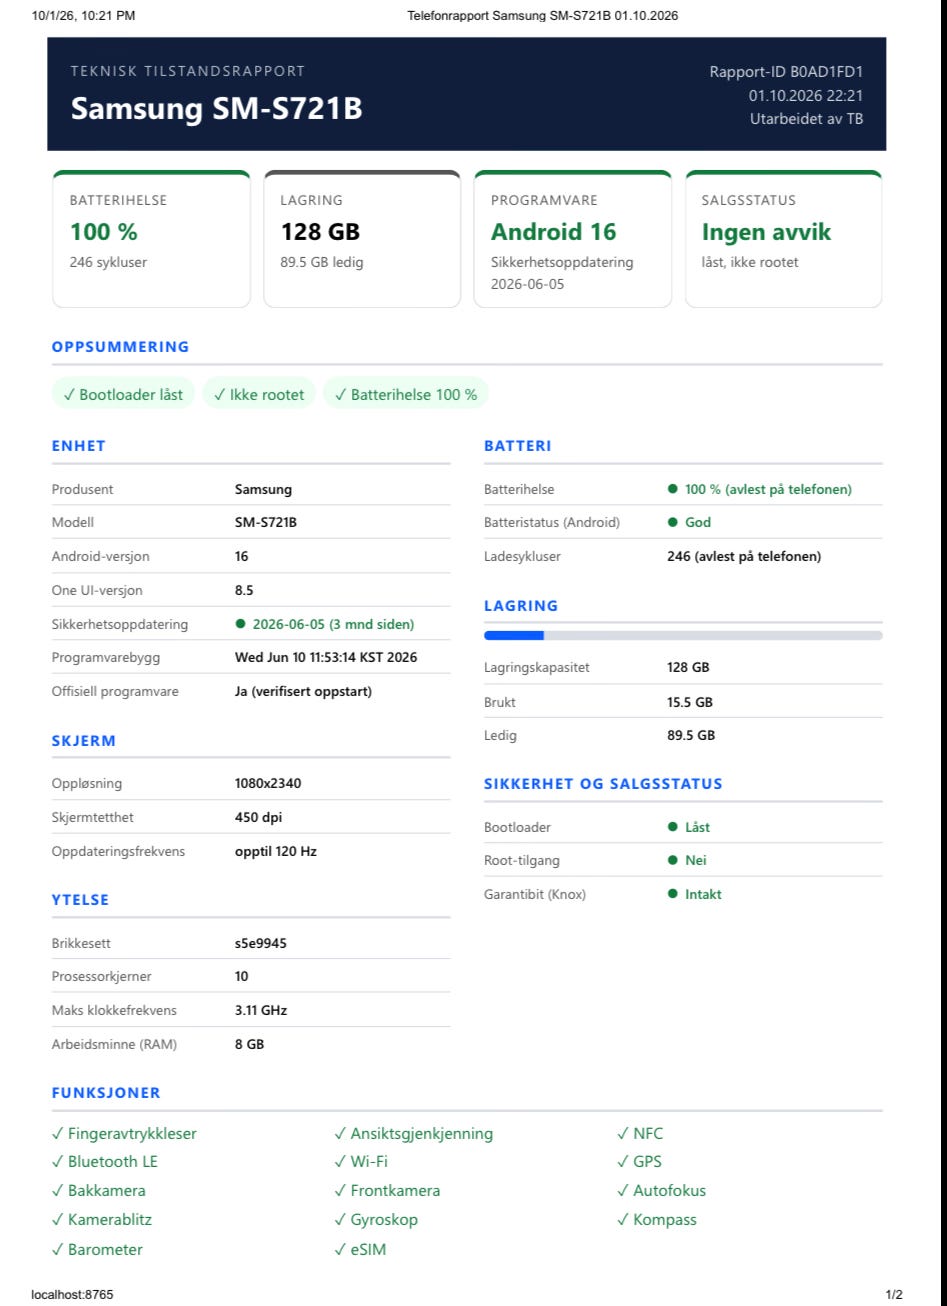
Task: Click the Brukt value 15.5 GB
Action: point(690,702)
